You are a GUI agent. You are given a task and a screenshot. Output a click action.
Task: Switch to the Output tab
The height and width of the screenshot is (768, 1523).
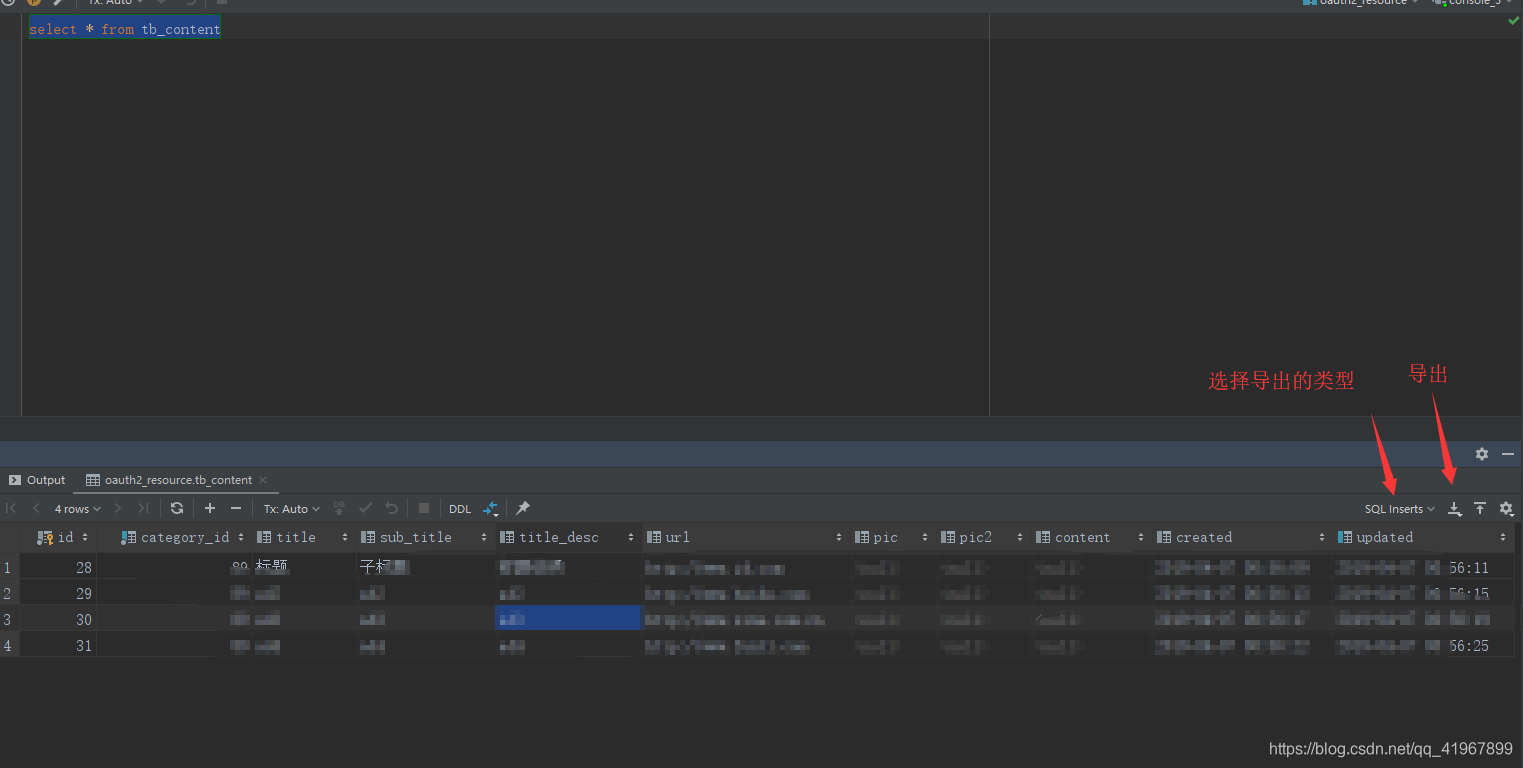[37, 480]
